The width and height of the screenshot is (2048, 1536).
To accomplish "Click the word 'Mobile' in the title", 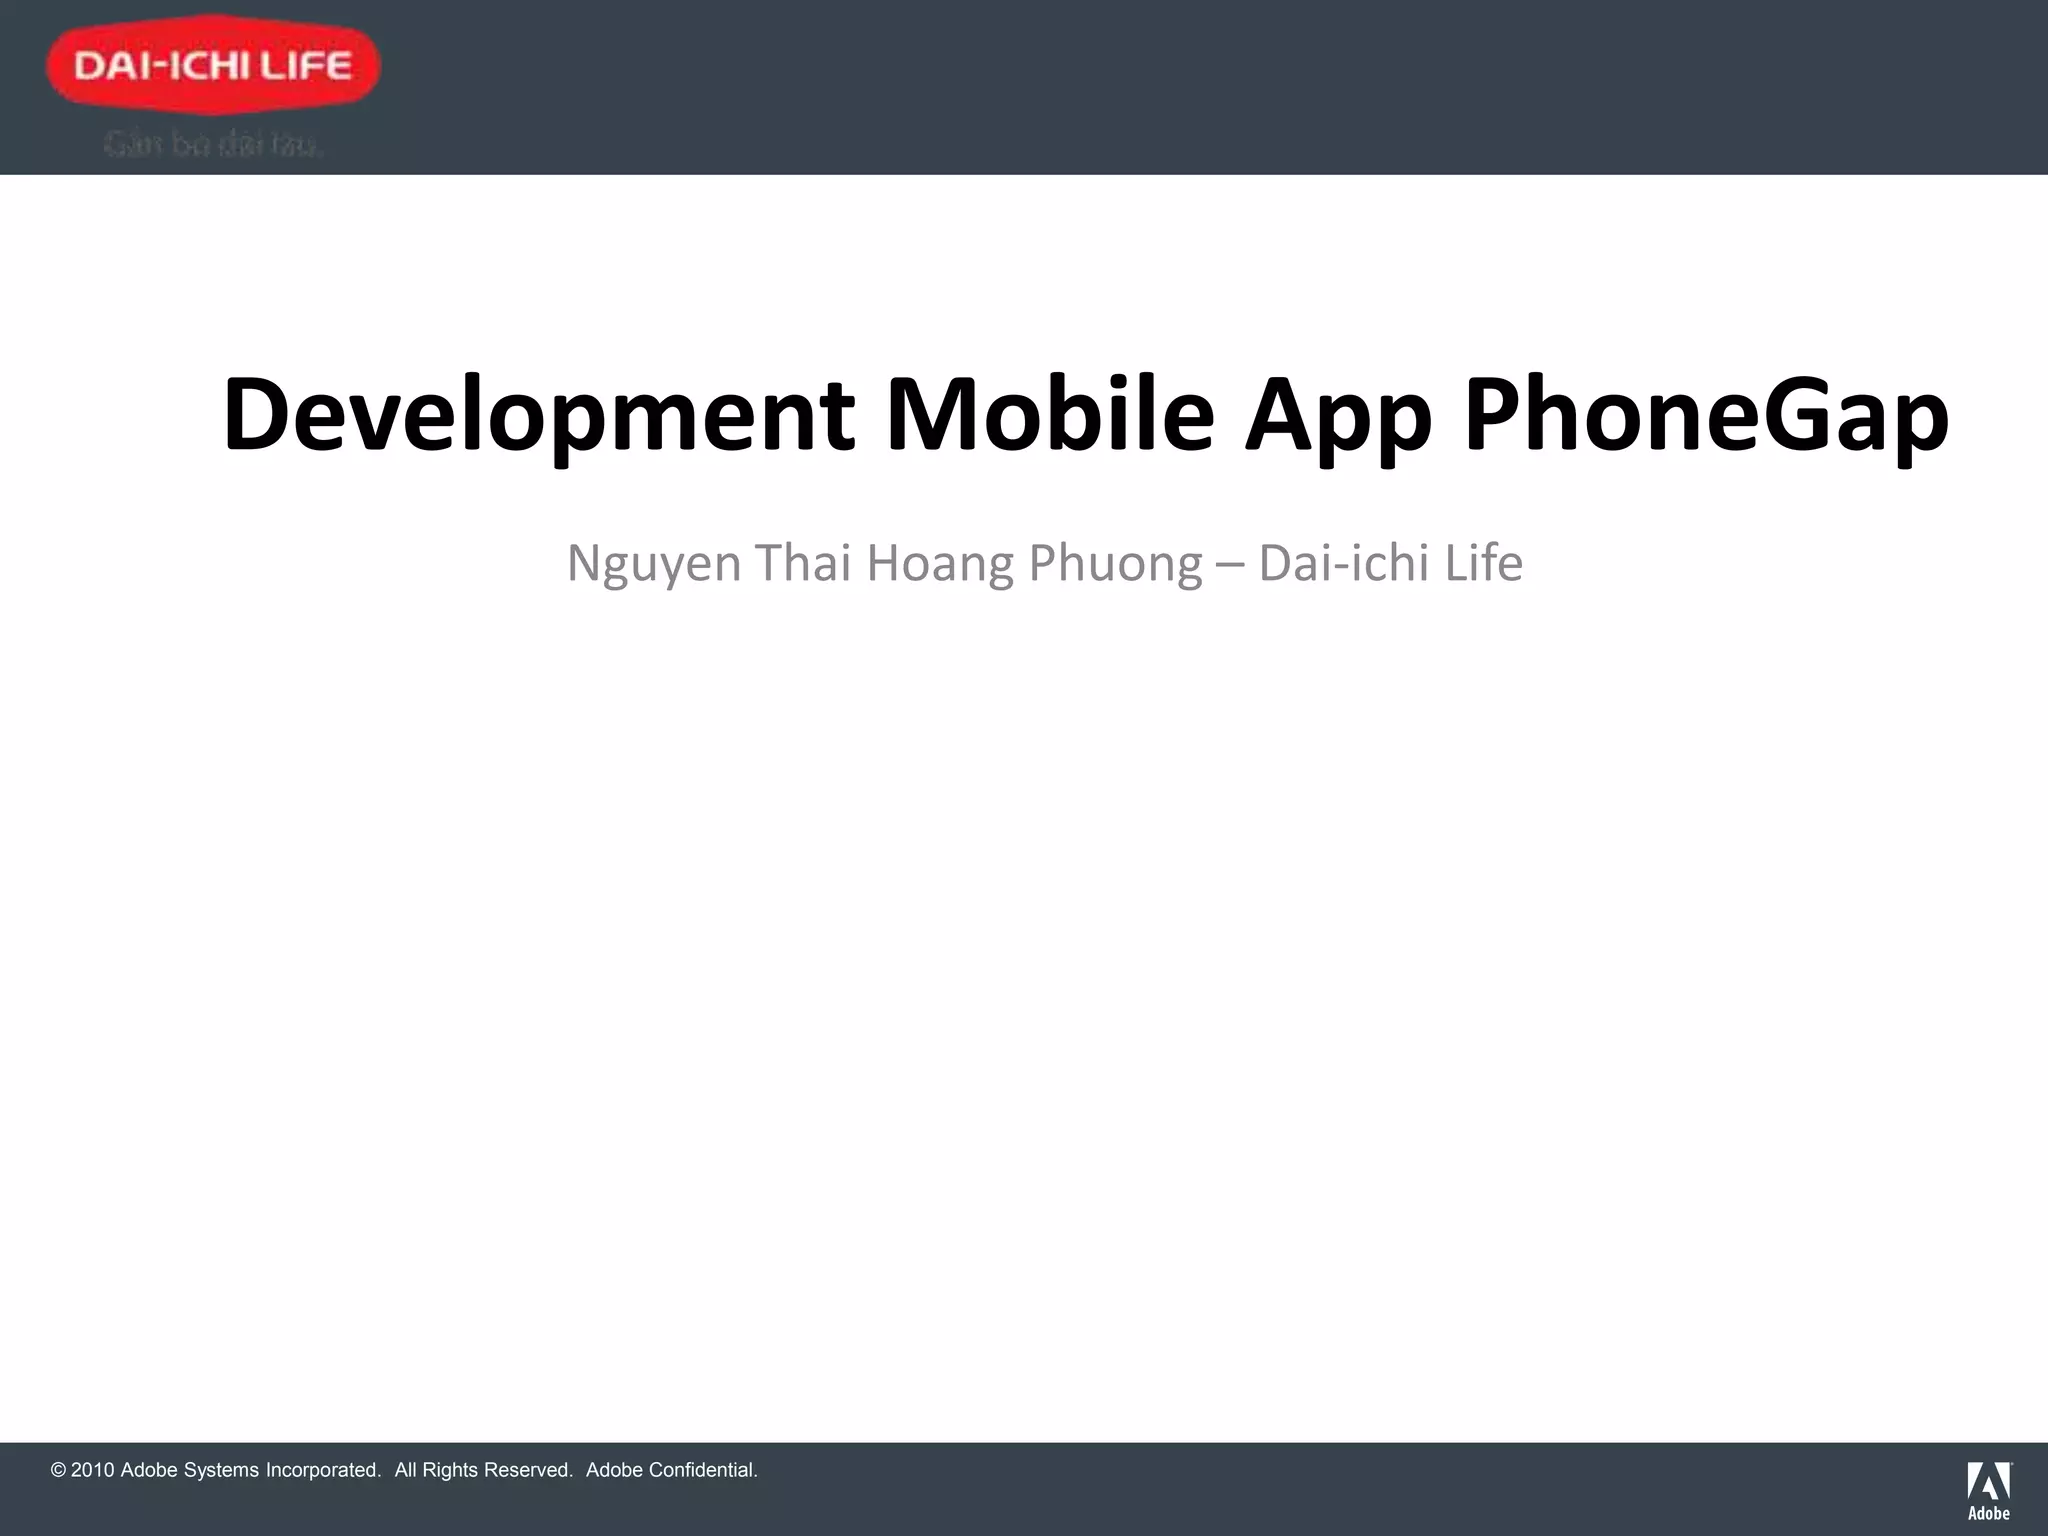I will tap(1050, 415).
